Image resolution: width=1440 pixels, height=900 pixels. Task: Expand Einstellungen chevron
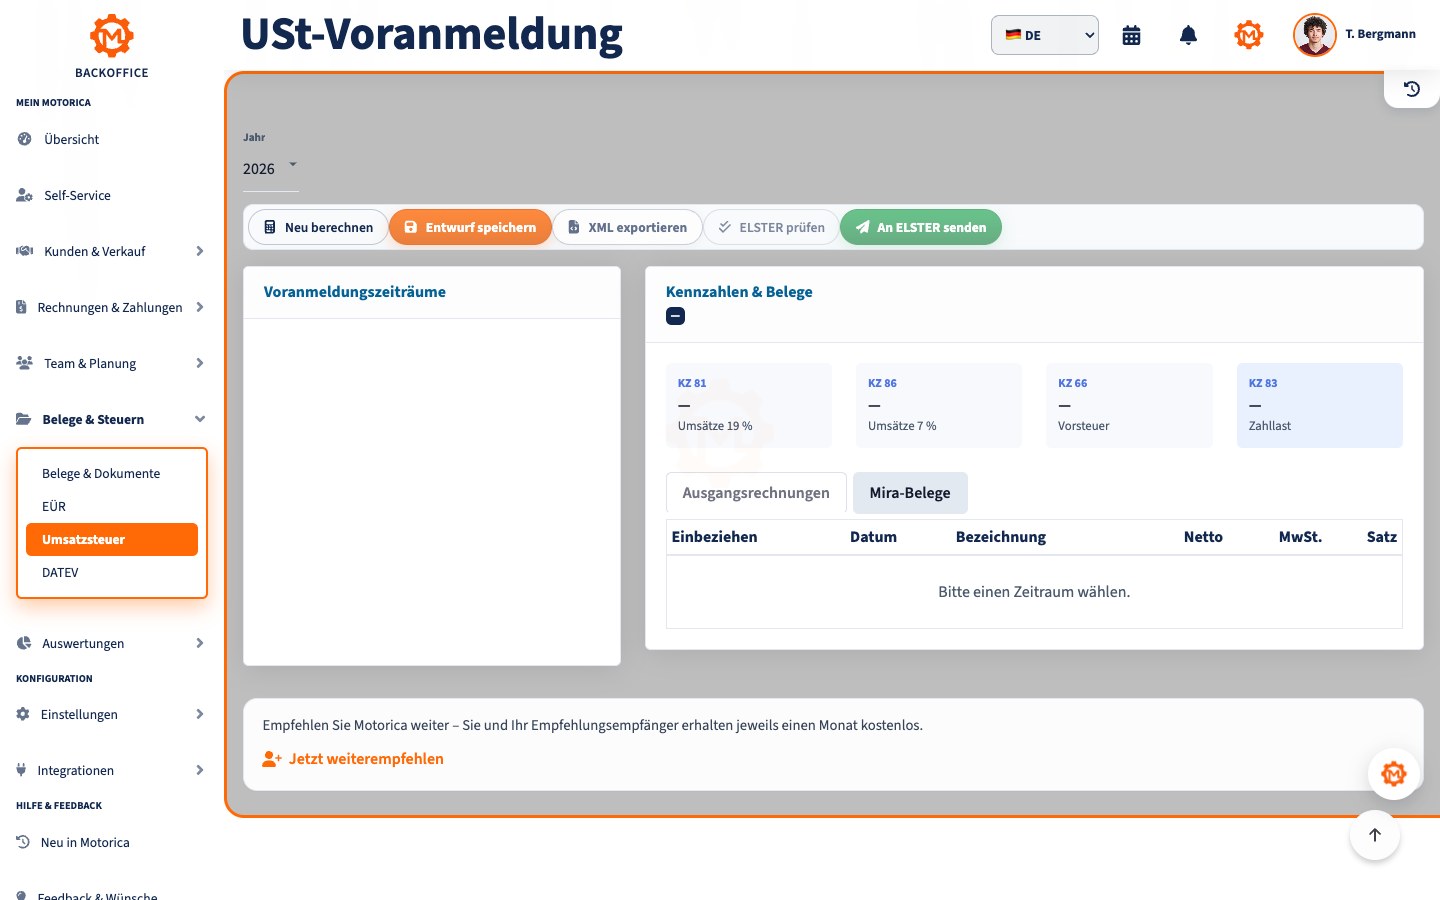(200, 714)
